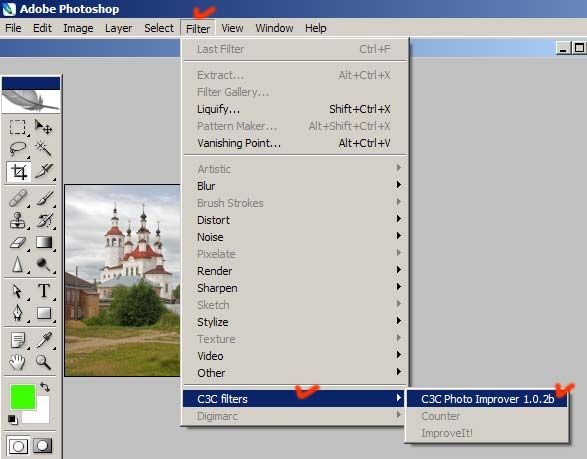Open the Help menu

pos(315,28)
